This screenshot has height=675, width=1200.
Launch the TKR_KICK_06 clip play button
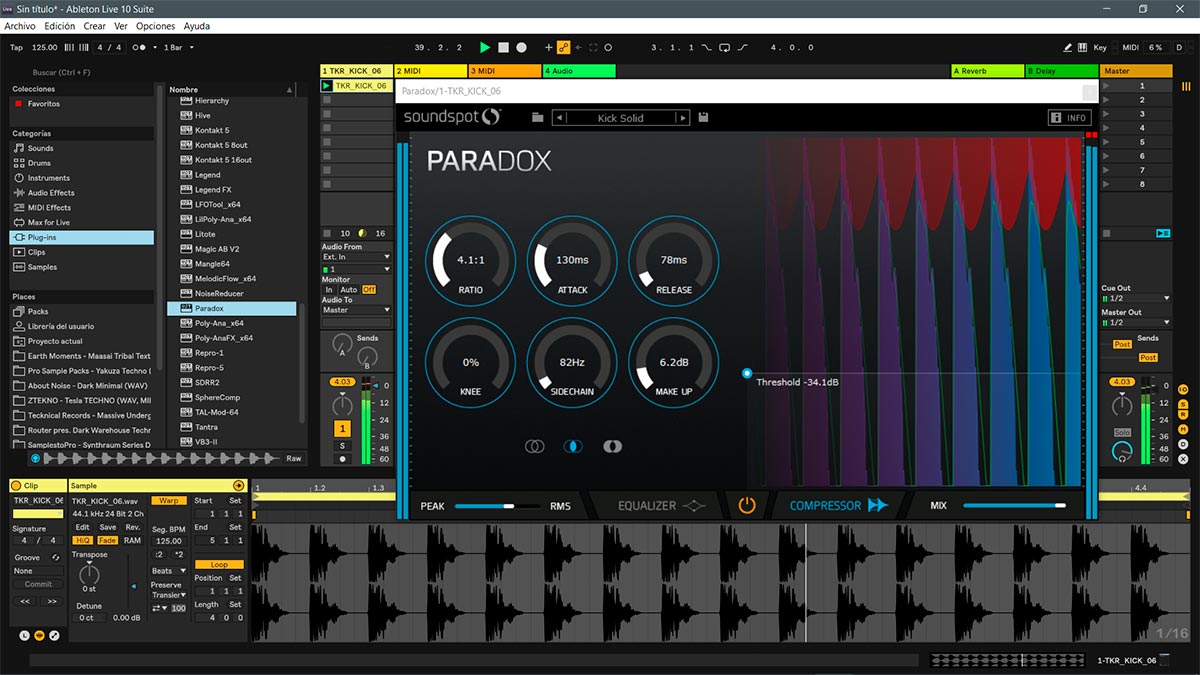point(327,86)
